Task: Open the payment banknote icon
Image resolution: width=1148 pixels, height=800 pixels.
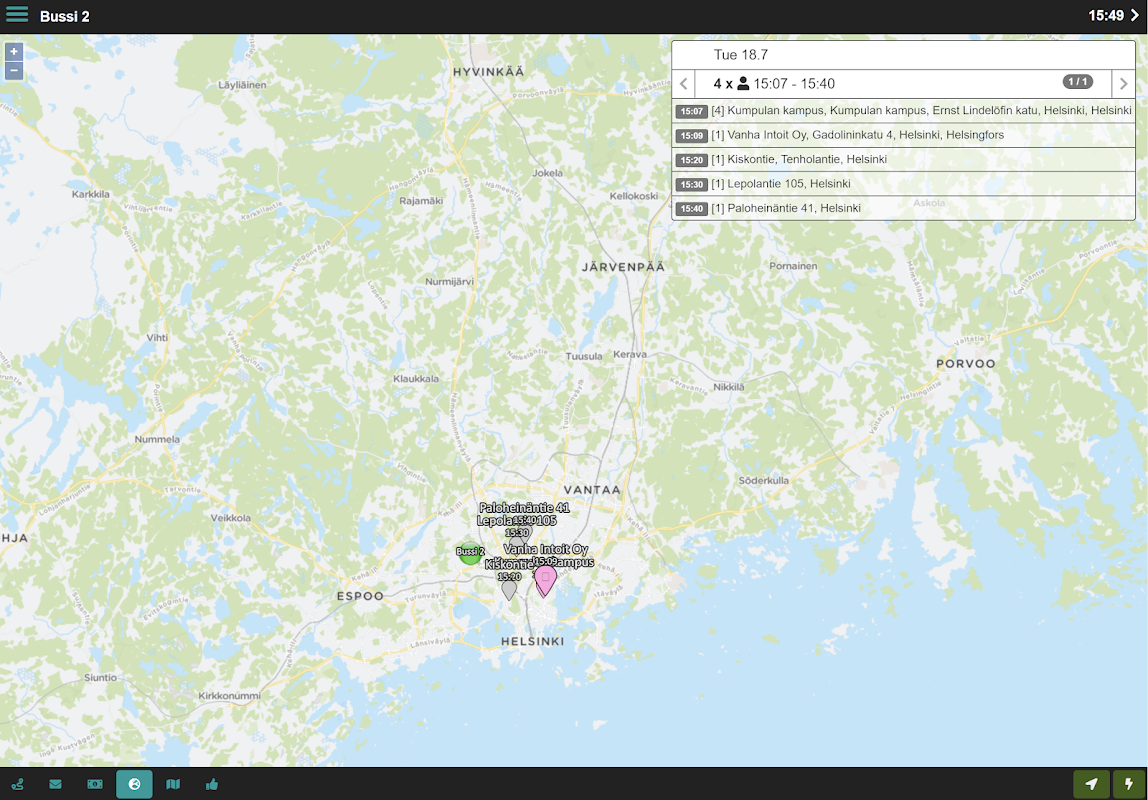Action: click(95, 785)
